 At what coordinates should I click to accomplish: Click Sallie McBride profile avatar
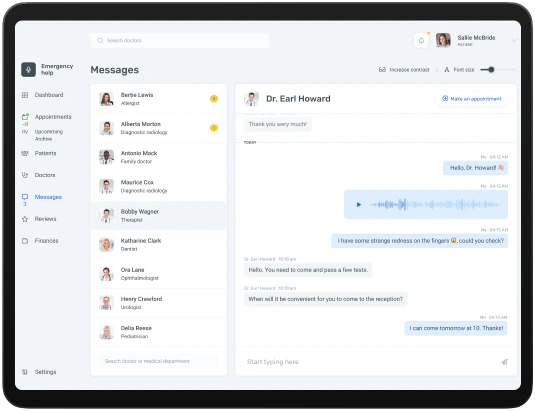tap(443, 40)
